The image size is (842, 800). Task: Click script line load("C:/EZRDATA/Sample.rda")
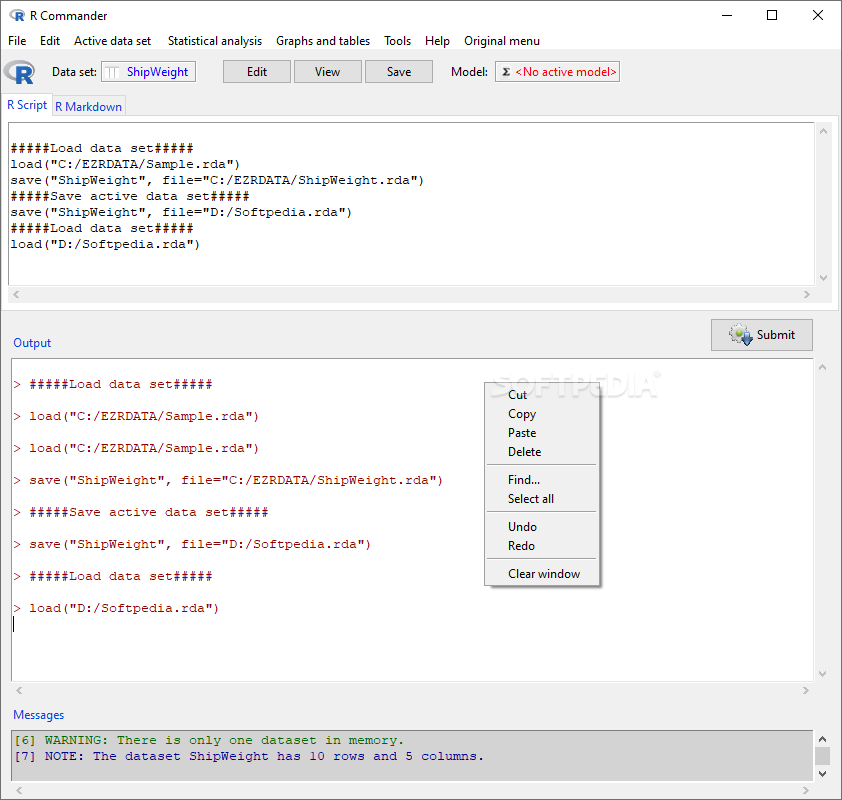[x=125, y=164]
